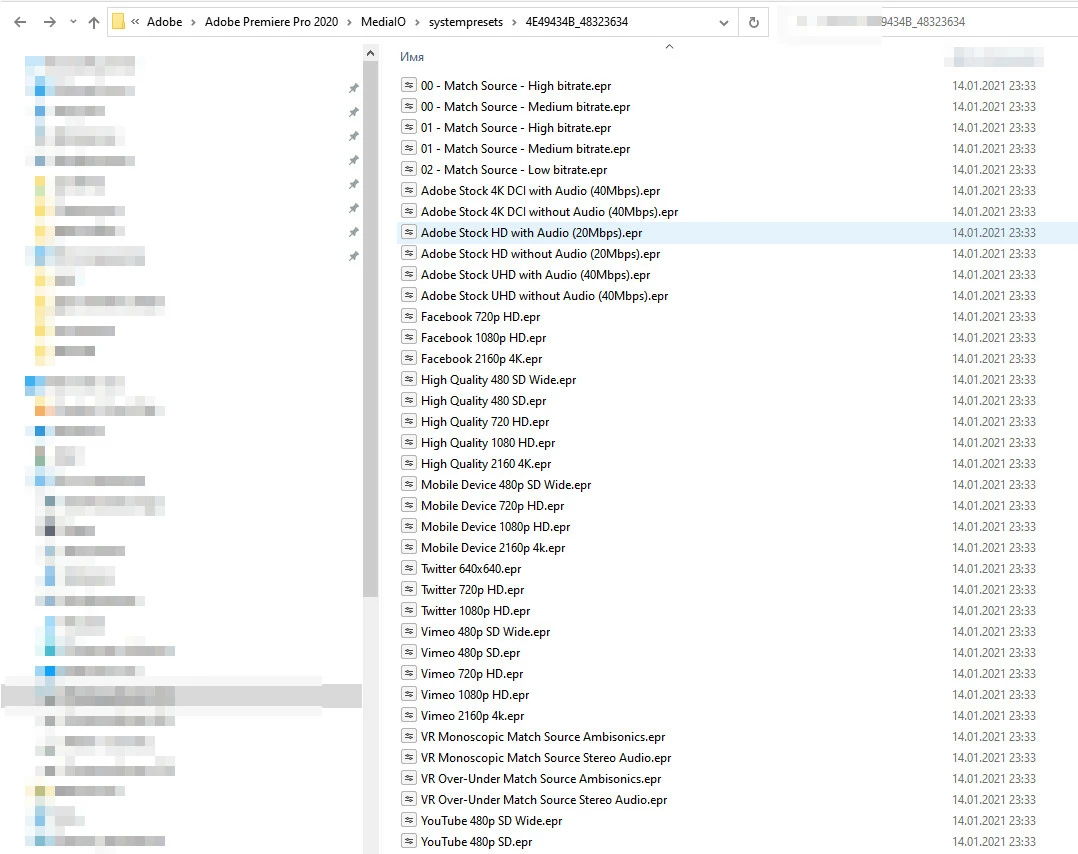
Task: Expand subfolders chevron after systempresets breadcrumb
Action: point(514,22)
